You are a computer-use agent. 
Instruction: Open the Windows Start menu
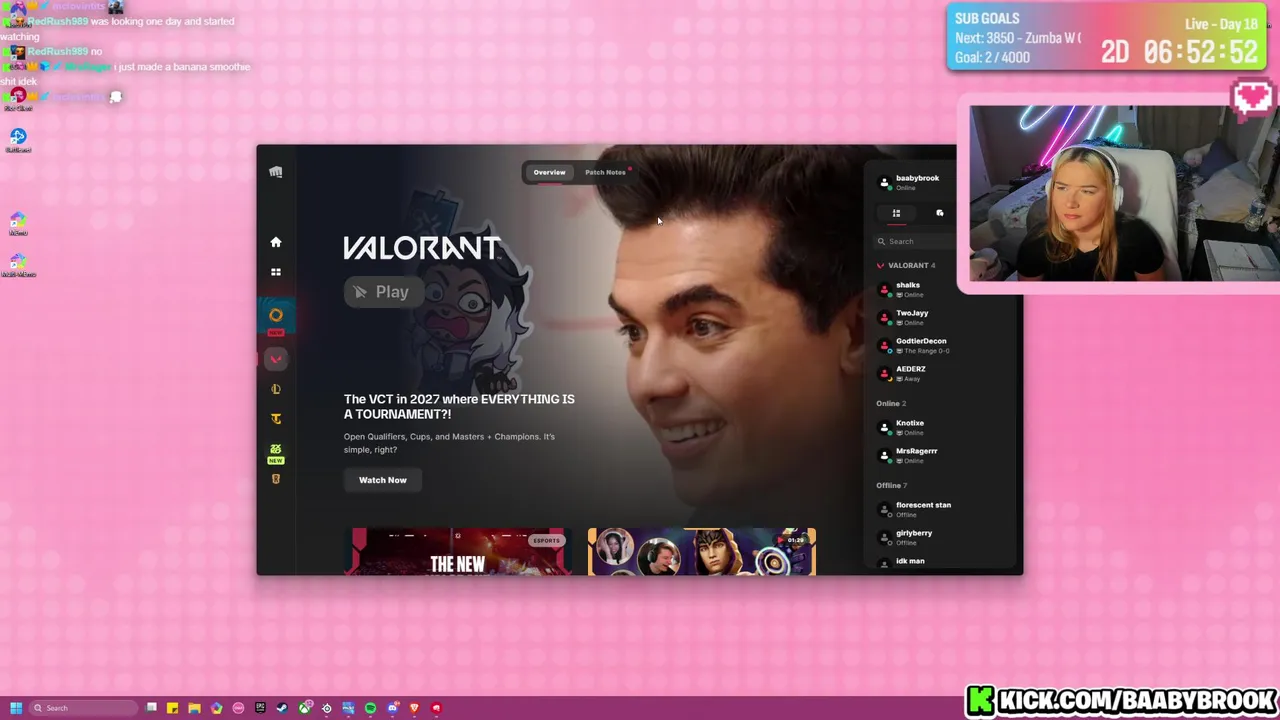pos(16,708)
